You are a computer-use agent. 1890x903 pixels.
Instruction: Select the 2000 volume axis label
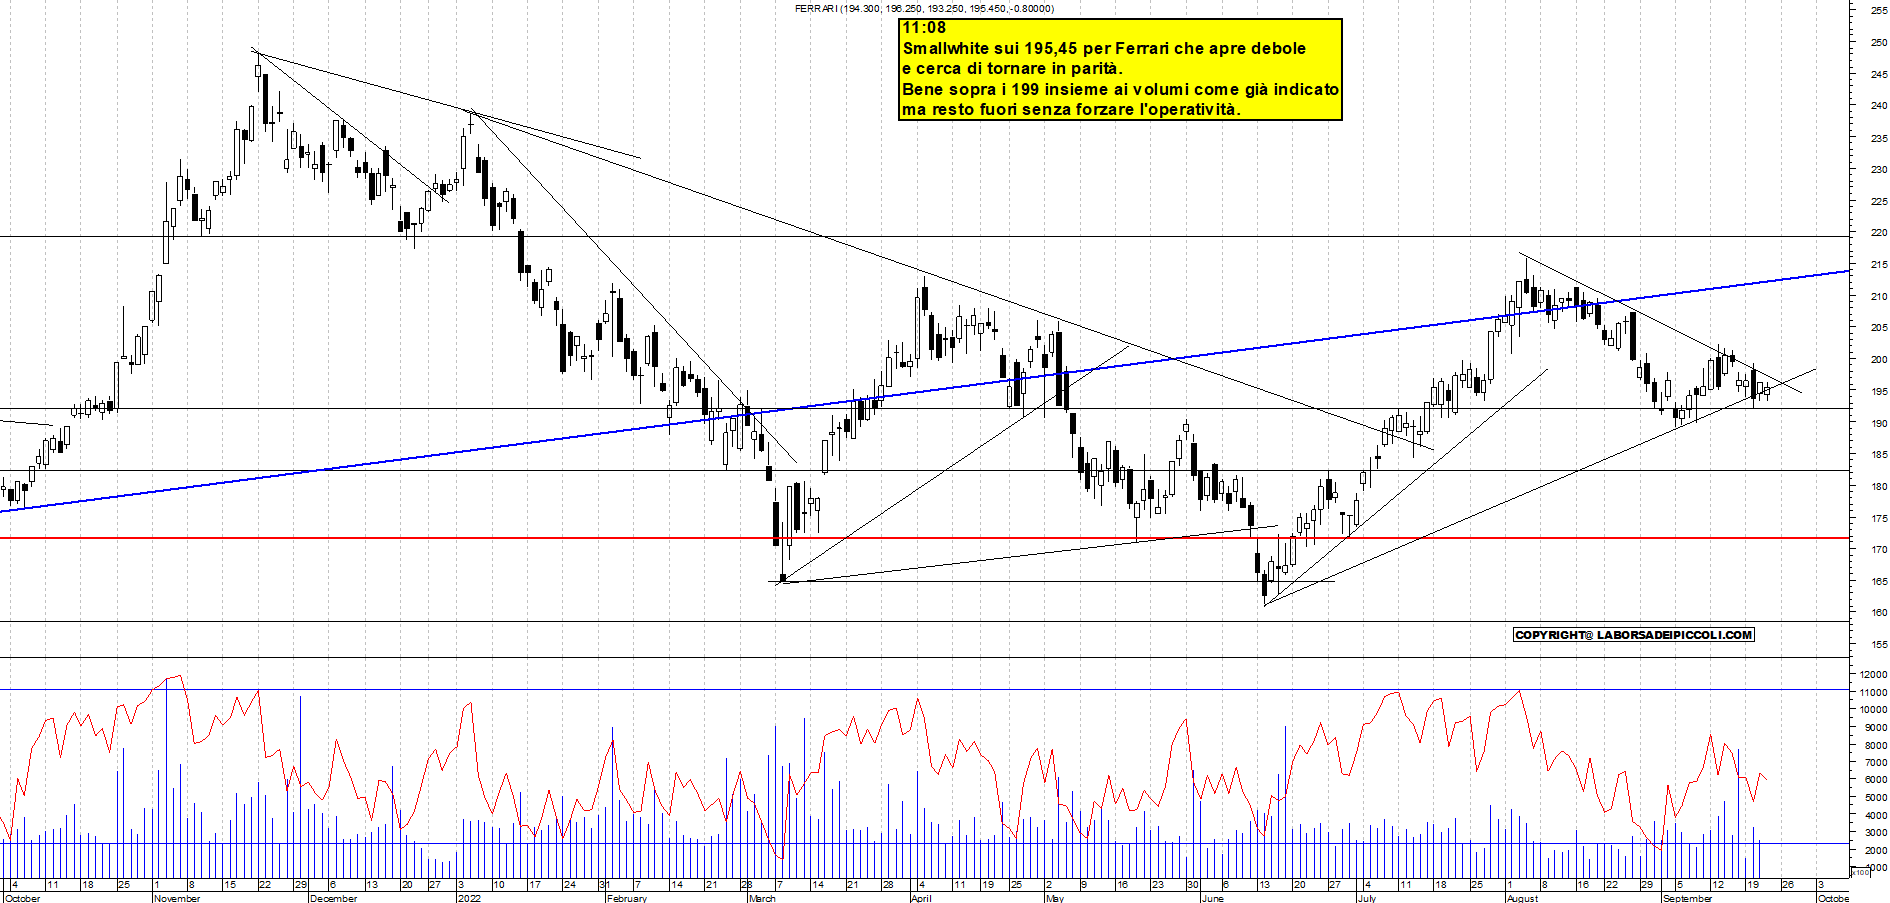1876,850
